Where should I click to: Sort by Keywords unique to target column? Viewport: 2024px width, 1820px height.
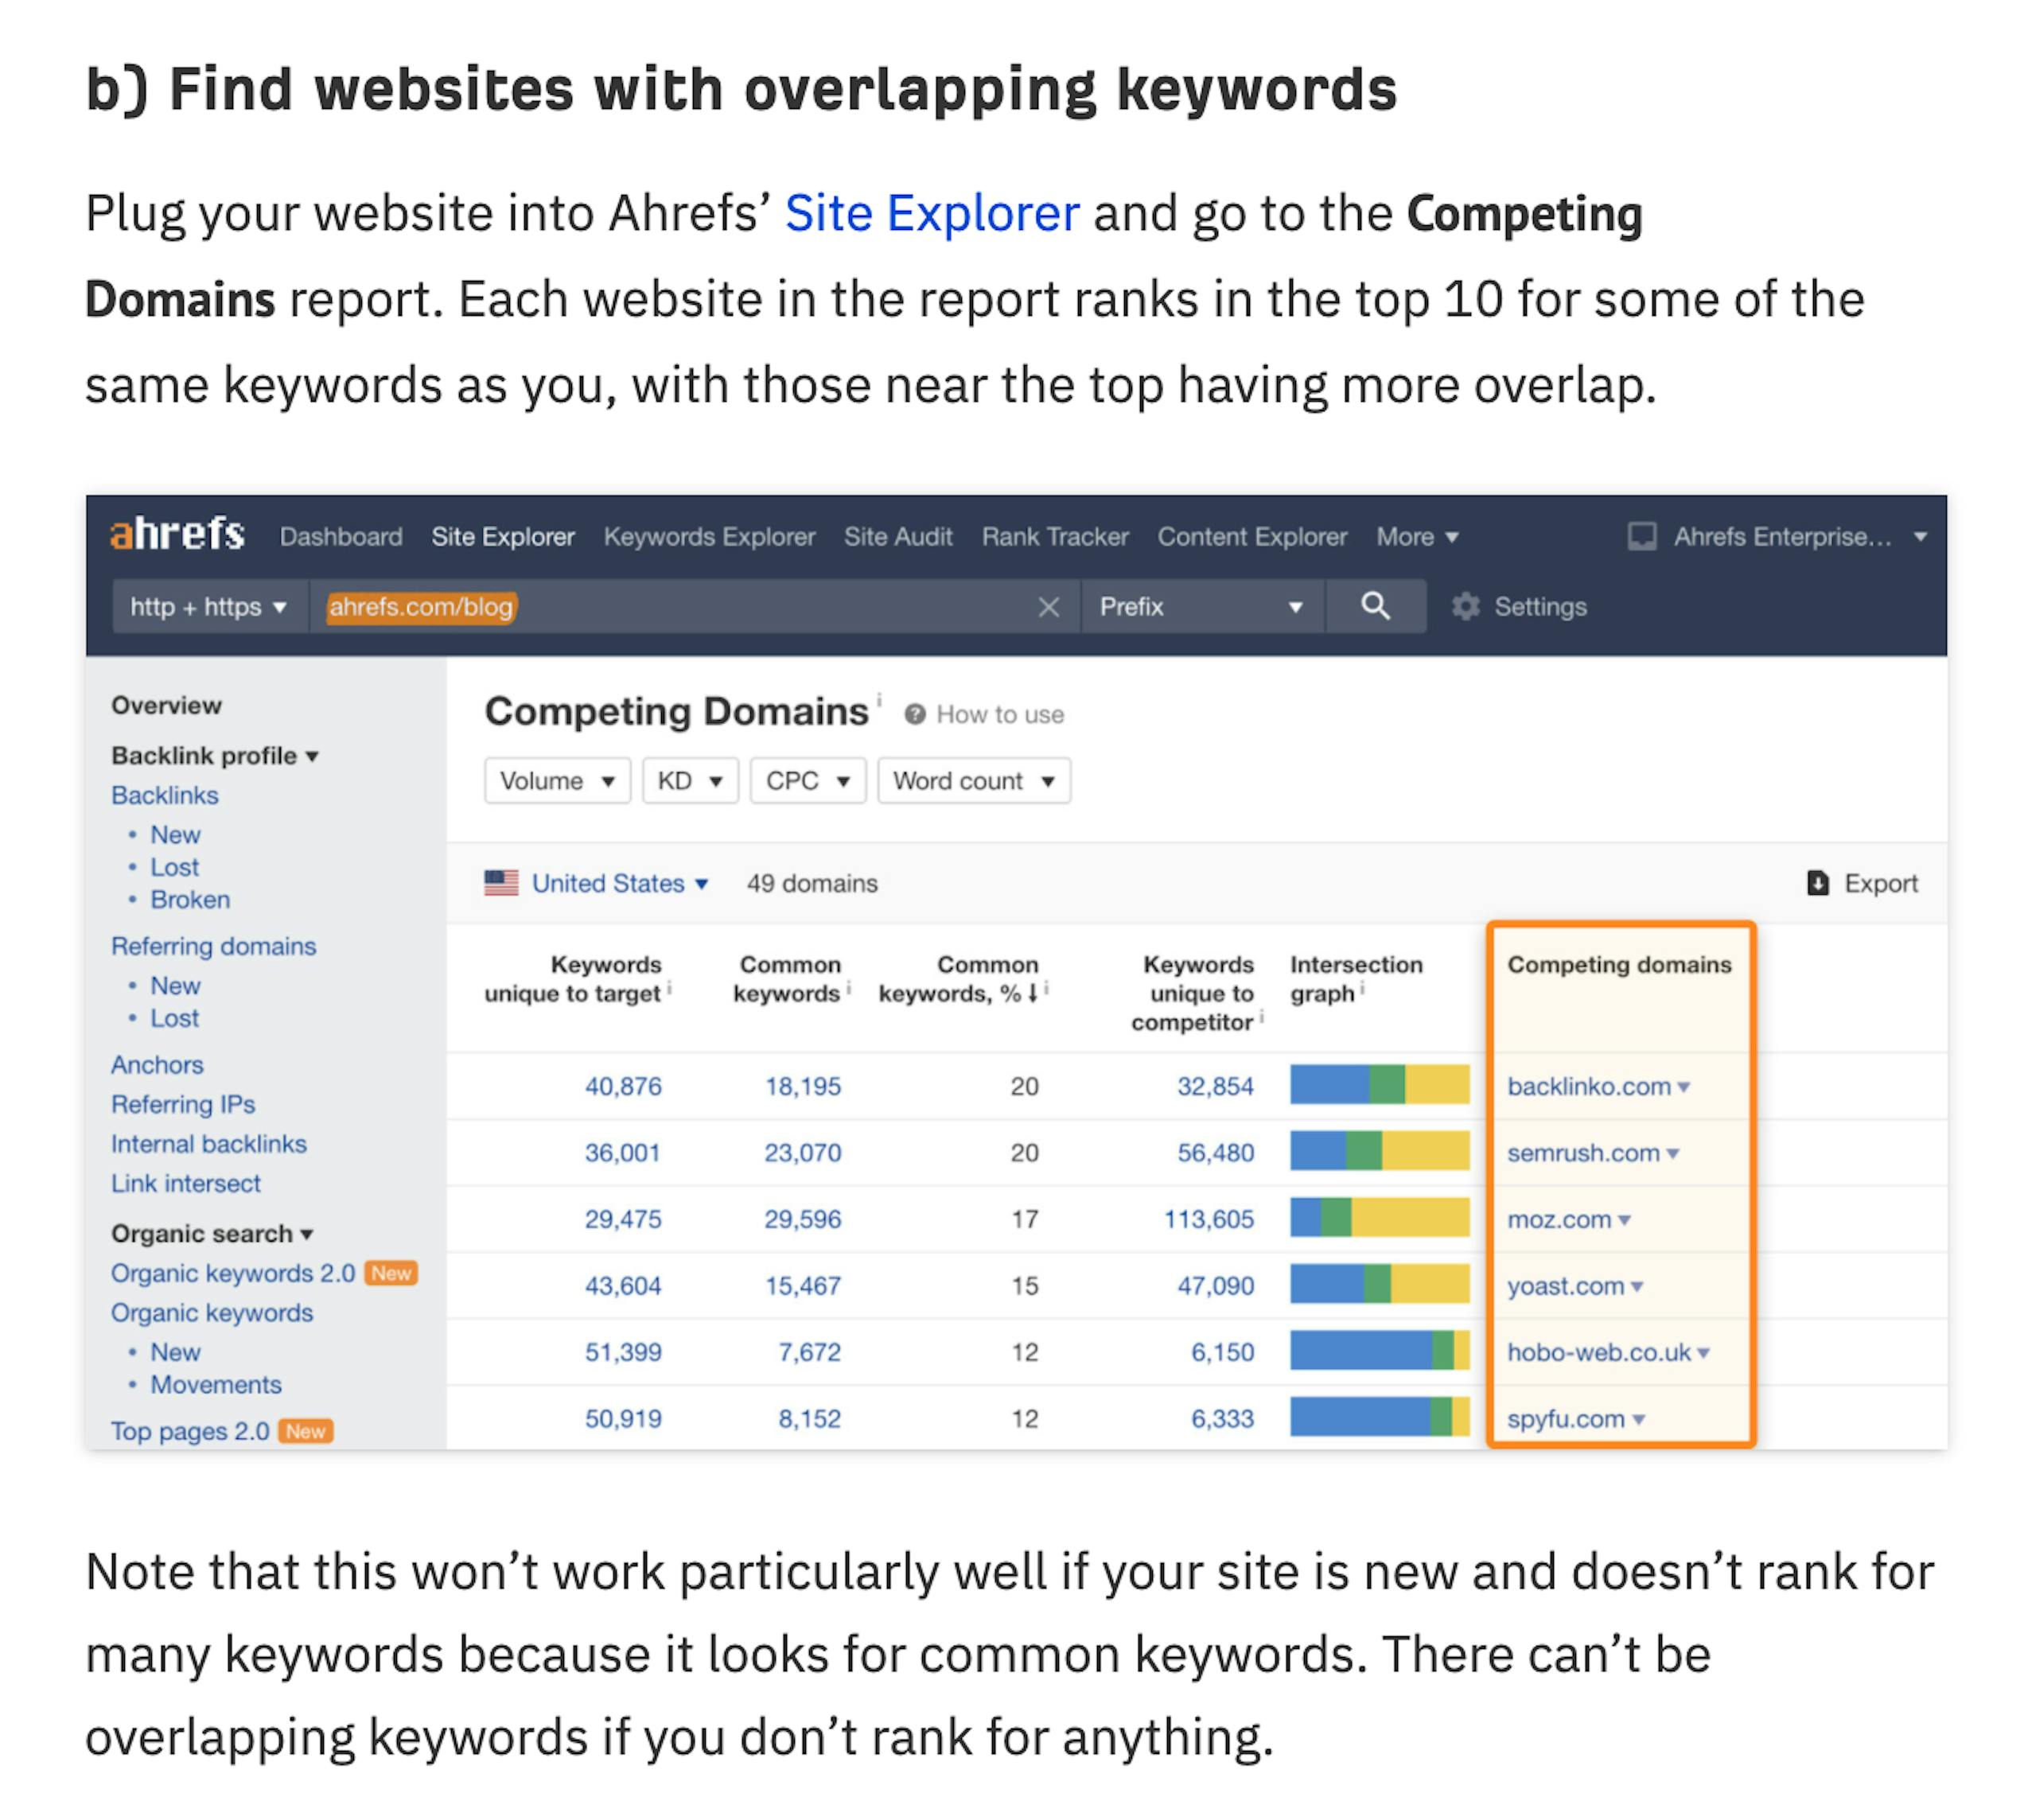pyautogui.click(x=574, y=979)
